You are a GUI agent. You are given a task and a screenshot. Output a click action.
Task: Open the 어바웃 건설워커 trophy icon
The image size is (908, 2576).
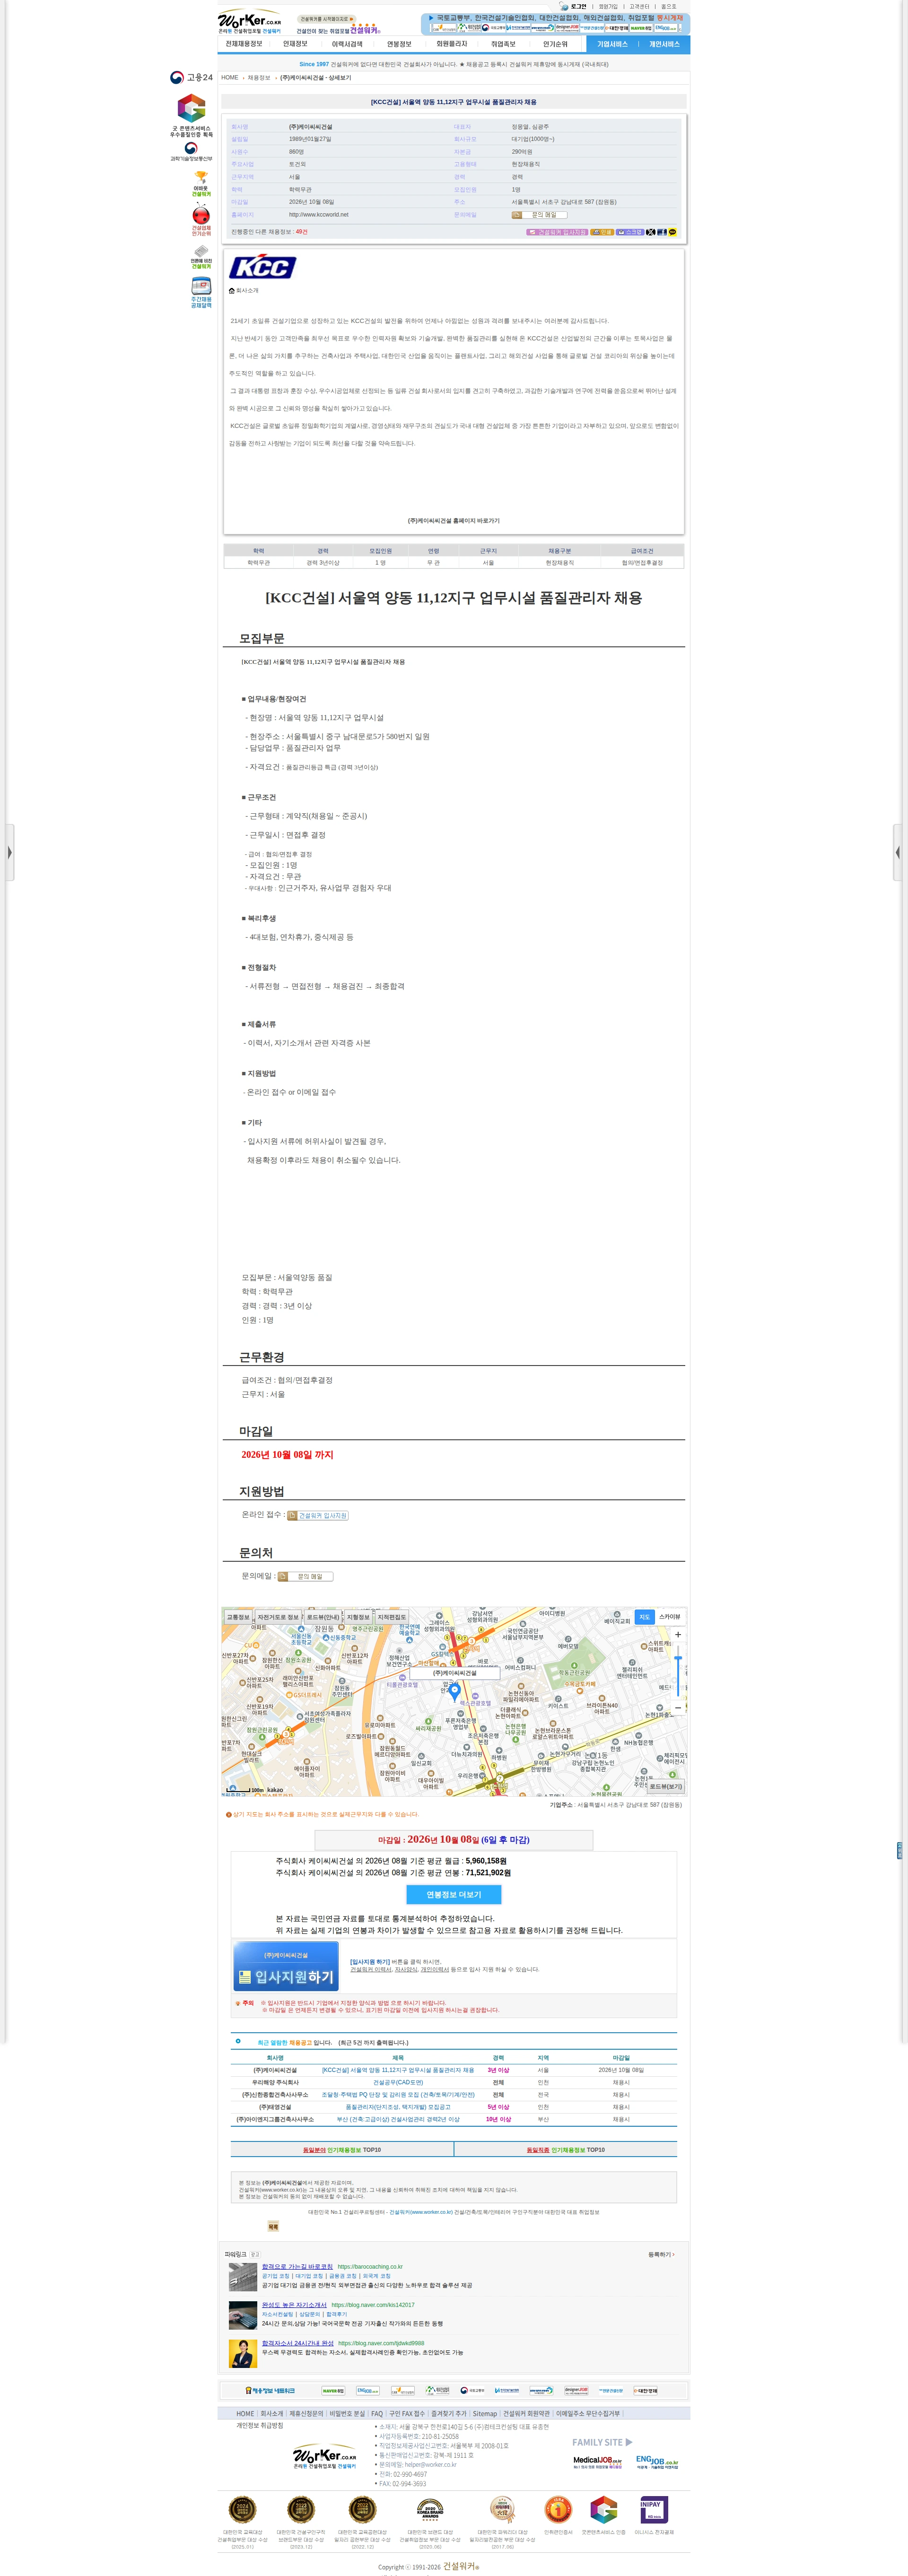click(x=201, y=183)
